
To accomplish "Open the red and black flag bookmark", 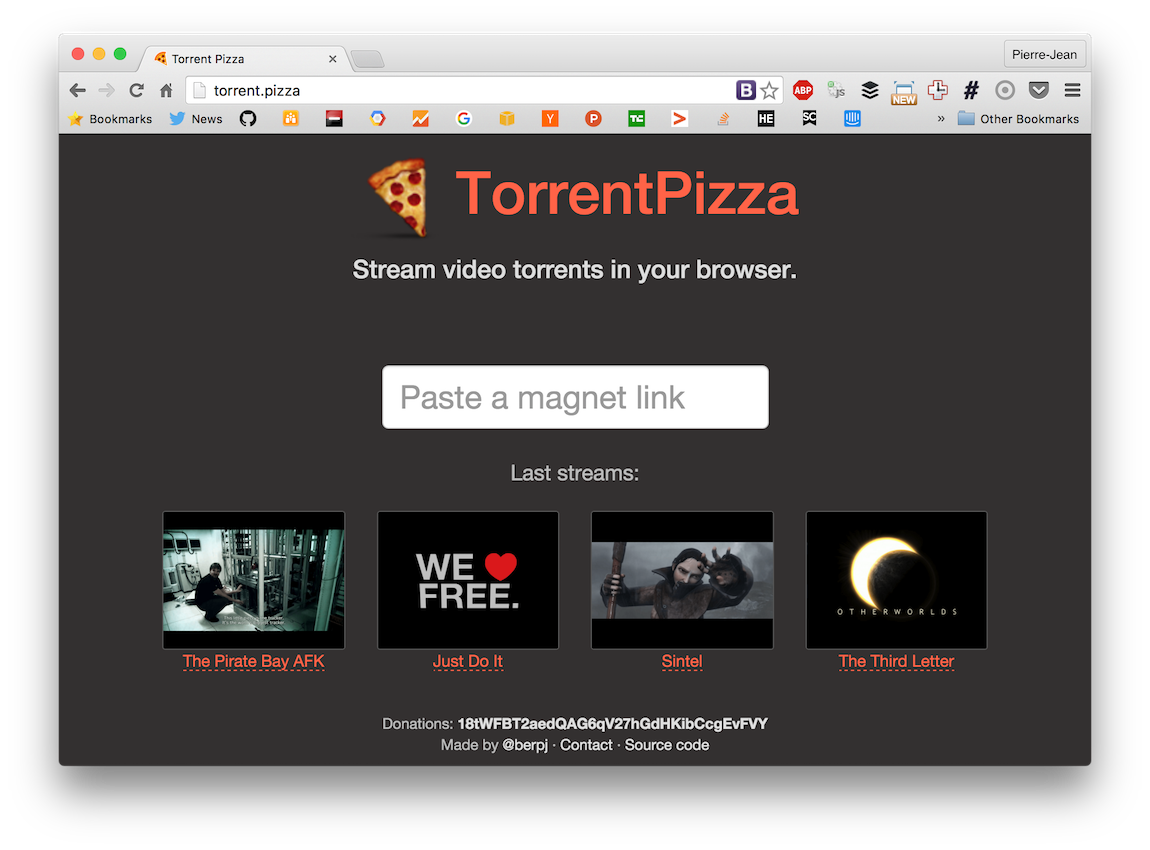I will (x=334, y=119).
